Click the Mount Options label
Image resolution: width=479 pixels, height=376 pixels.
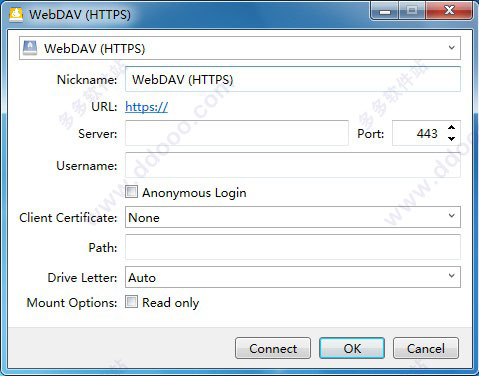[x=72, y=303]
